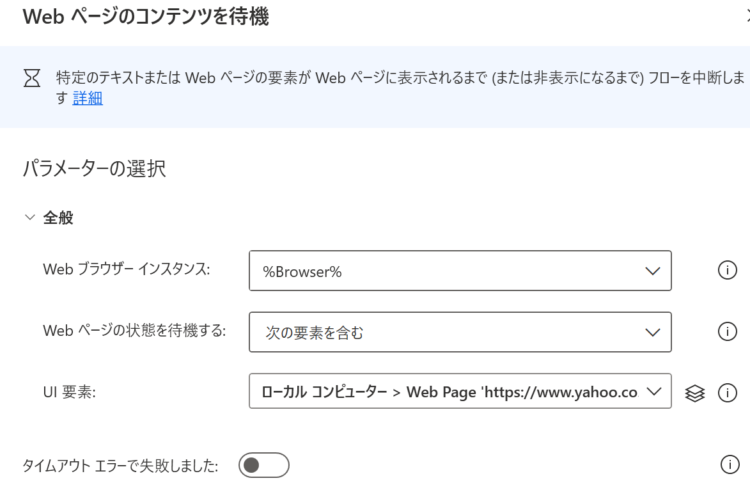
Task: Open the %Browser% dropdown arrow
Action: coord(652,271)
